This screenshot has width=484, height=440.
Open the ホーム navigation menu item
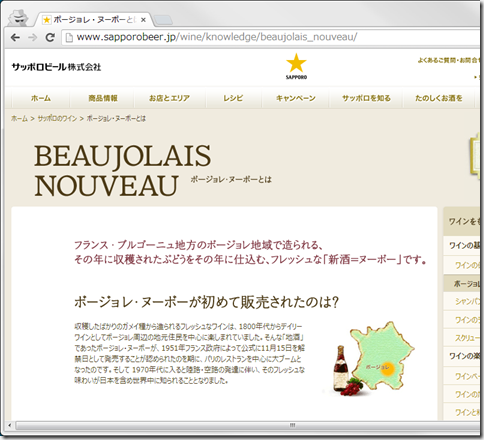pyautogui.click(x=41, y=98)
